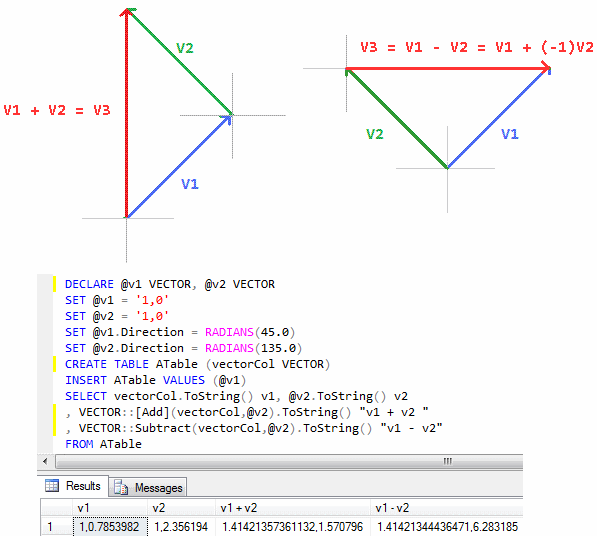This screenshot has width=597, height=536.
Task: Click cell 1.41421344436471,6.283185
Action: click(x=447, y=527)
